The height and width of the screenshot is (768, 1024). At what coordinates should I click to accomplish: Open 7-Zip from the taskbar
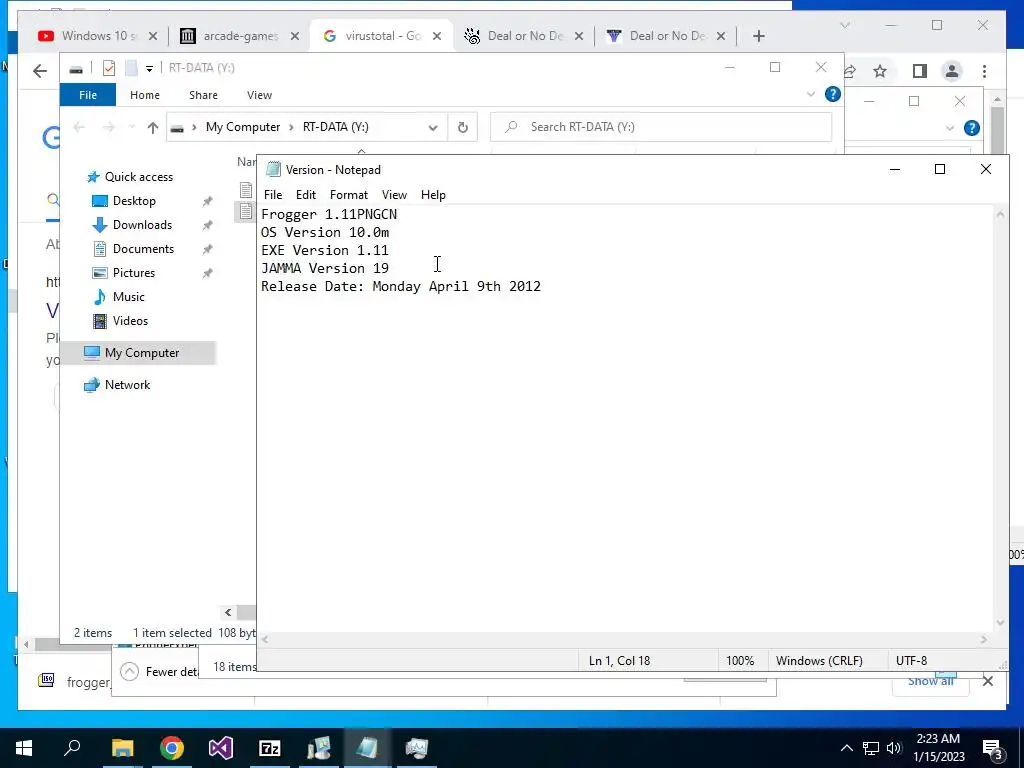point(270,748)
